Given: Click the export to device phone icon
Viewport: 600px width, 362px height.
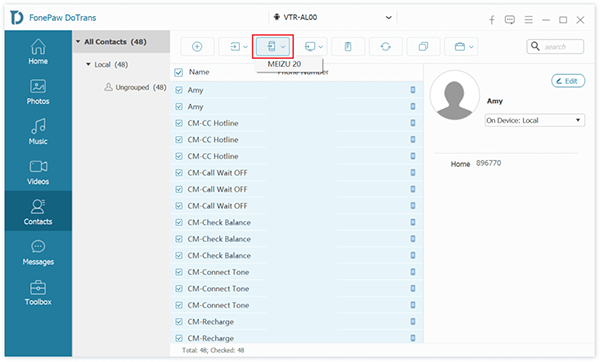Looking at the screenshot, I should click(271, 47).
